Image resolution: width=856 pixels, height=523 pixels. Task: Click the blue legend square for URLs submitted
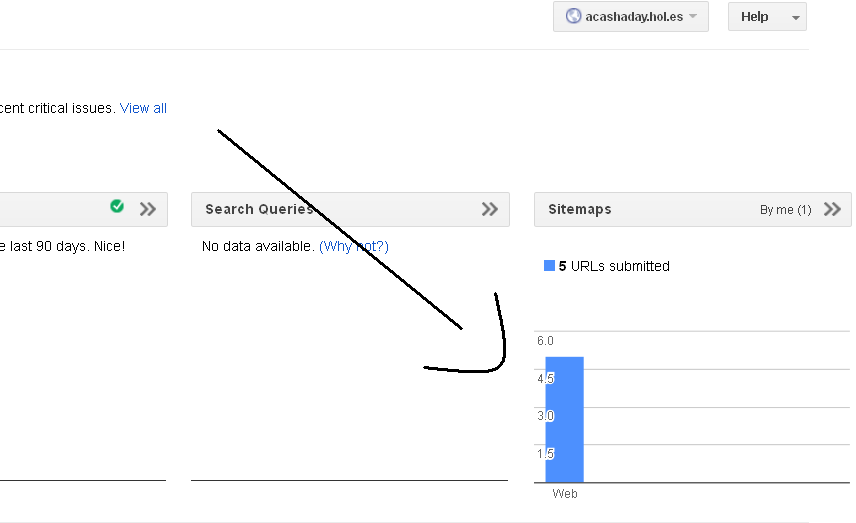[549, 266]
